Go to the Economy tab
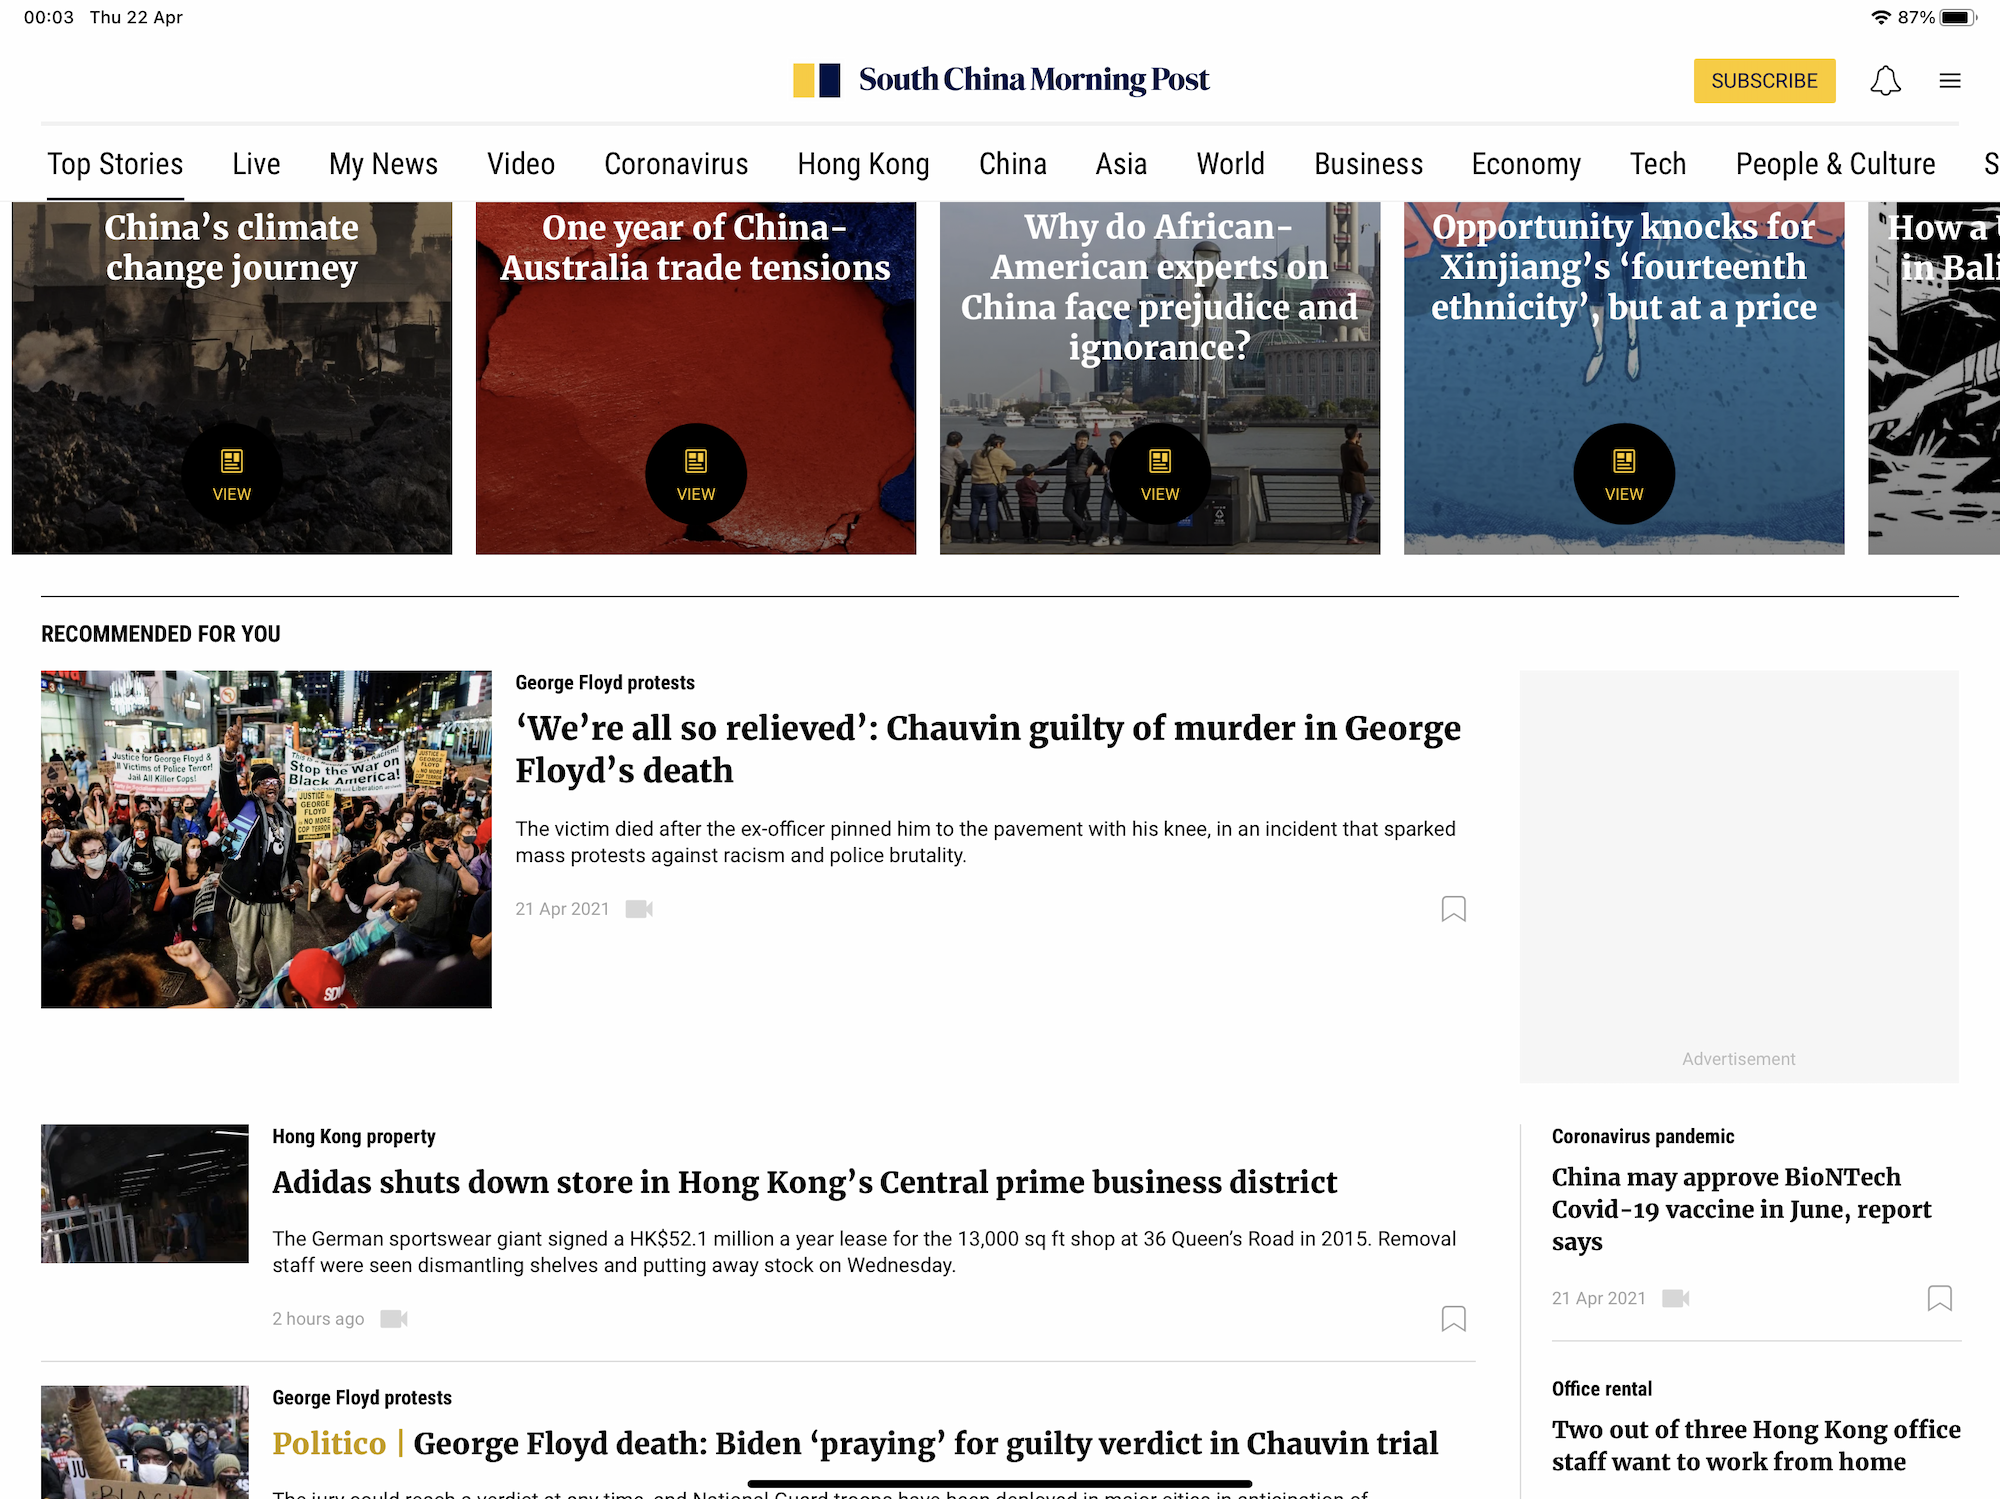Viewport: 2000px width, 1499px height. point(1526,164)
